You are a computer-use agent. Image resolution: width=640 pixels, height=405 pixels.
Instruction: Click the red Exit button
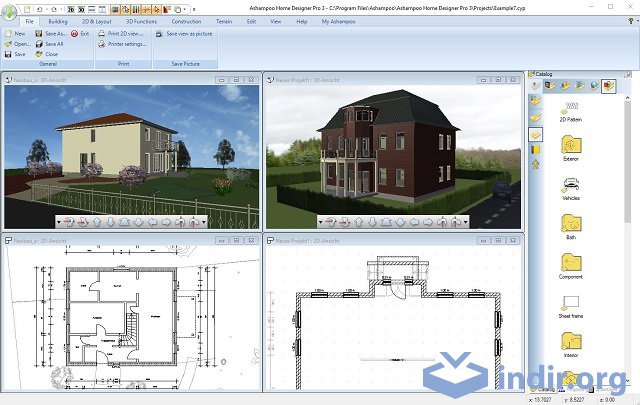point(80,33)
